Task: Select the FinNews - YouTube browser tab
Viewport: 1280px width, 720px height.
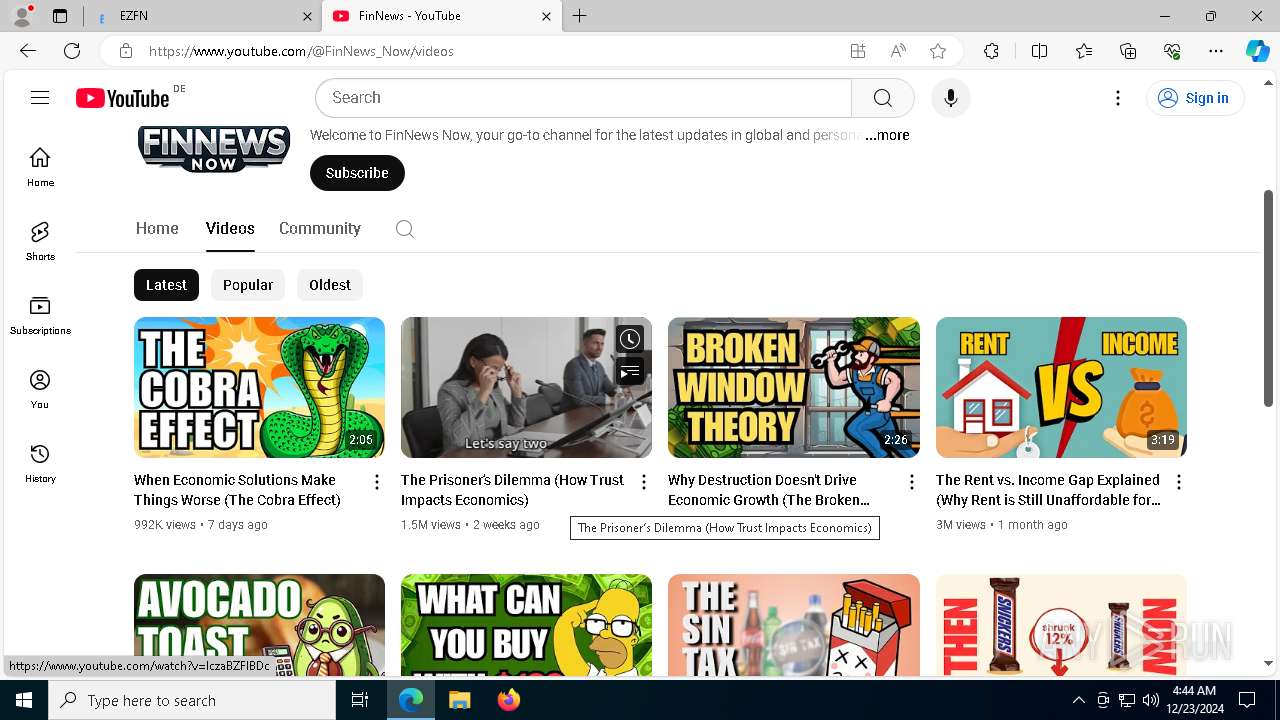Action: 441,16
